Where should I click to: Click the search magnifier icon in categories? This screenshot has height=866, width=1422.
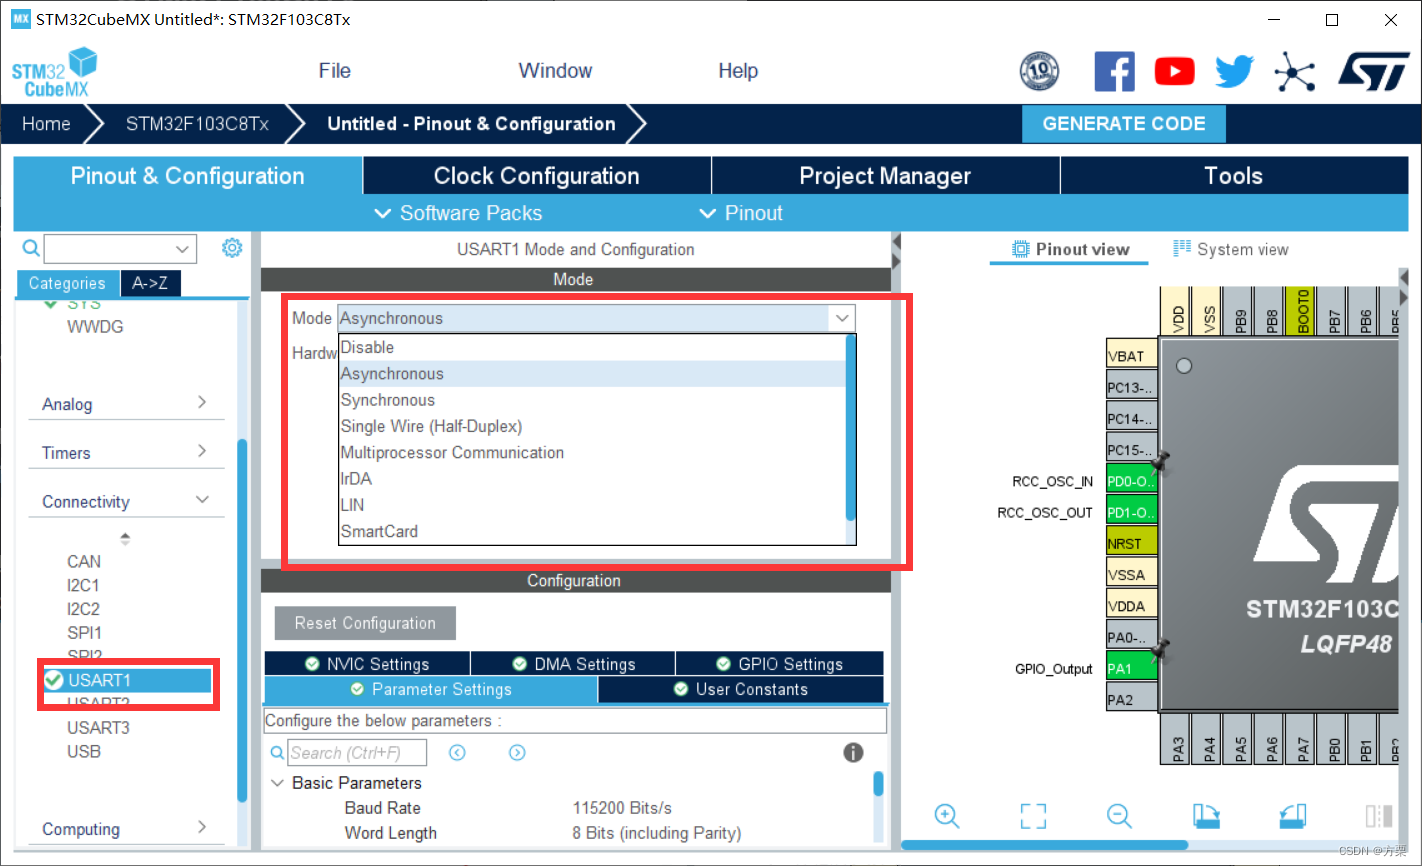pos(31,248)
